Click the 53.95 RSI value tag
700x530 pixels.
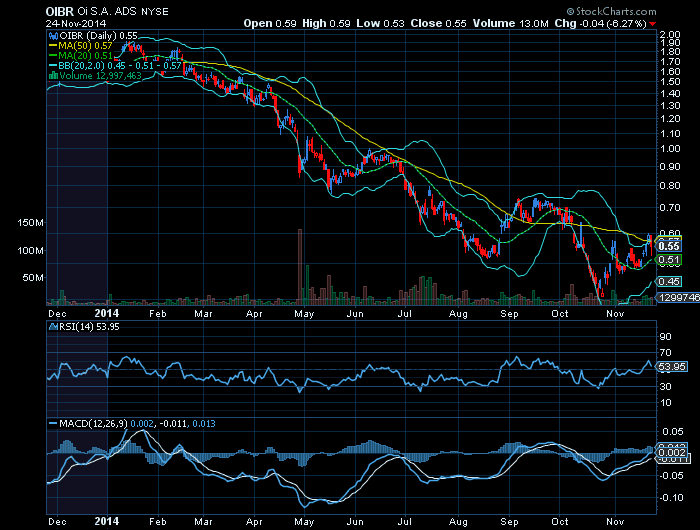pyautogui.click(x=671, y=366)
